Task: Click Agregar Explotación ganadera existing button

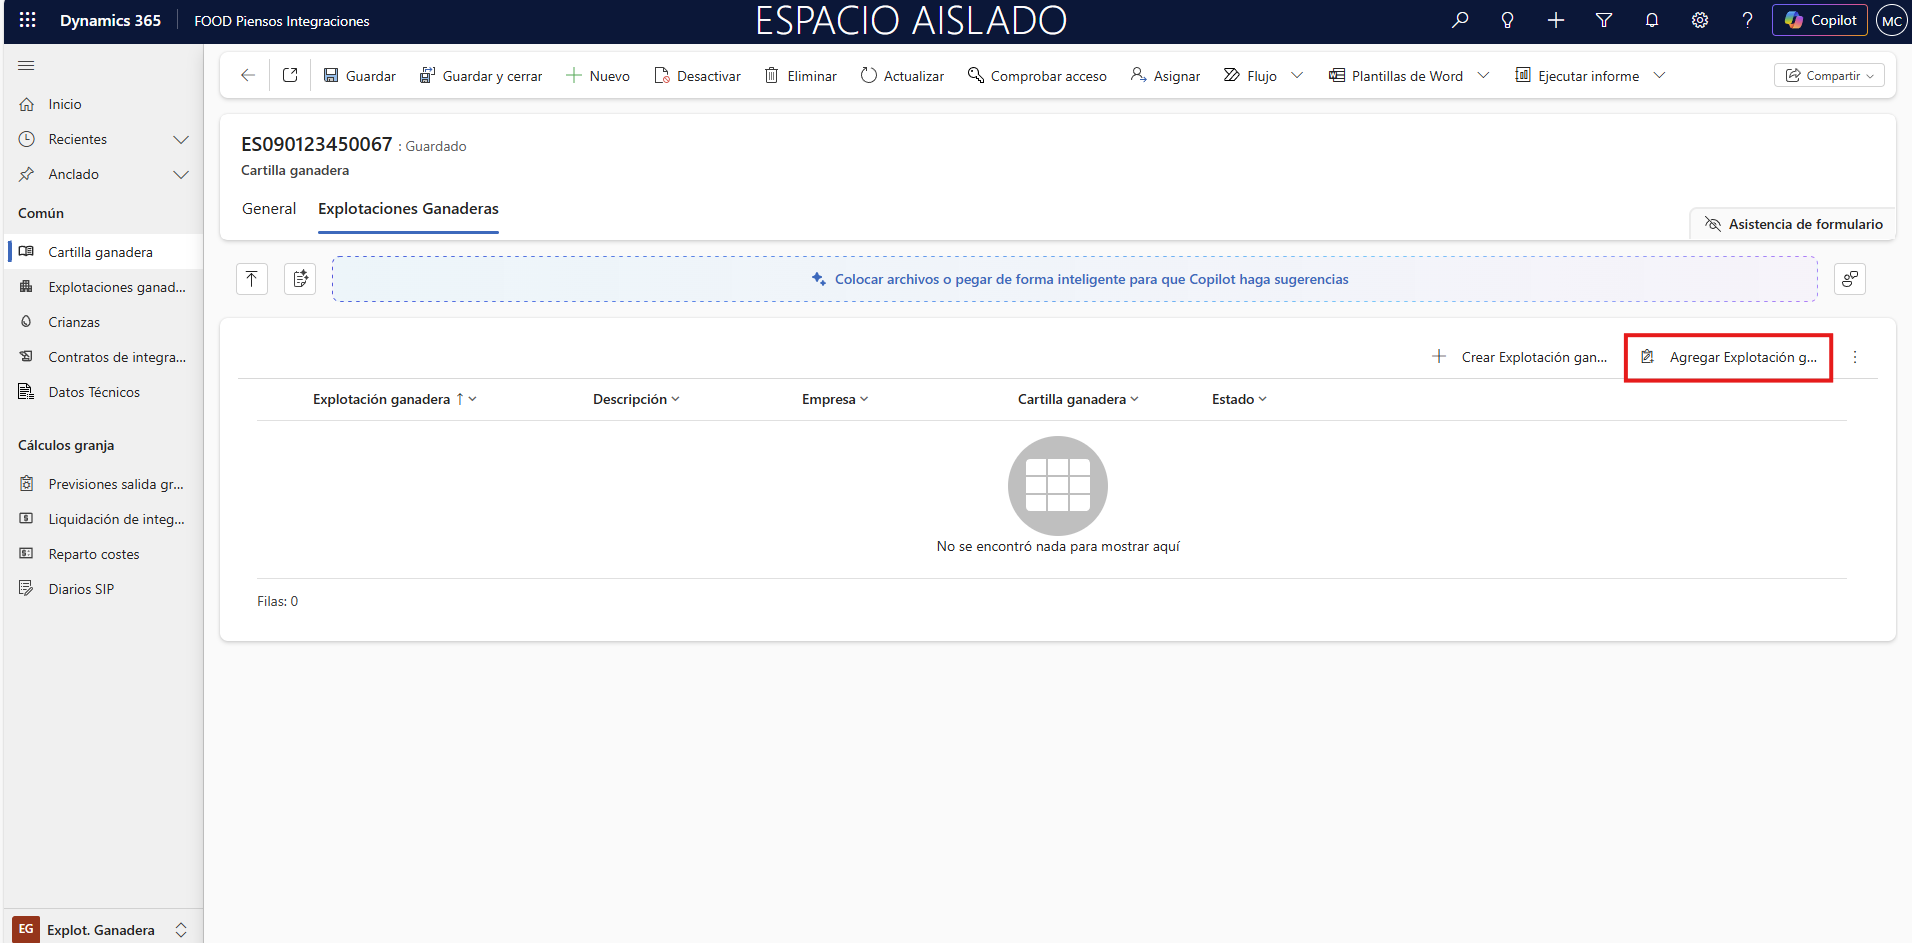Action: pos(1729,357)
